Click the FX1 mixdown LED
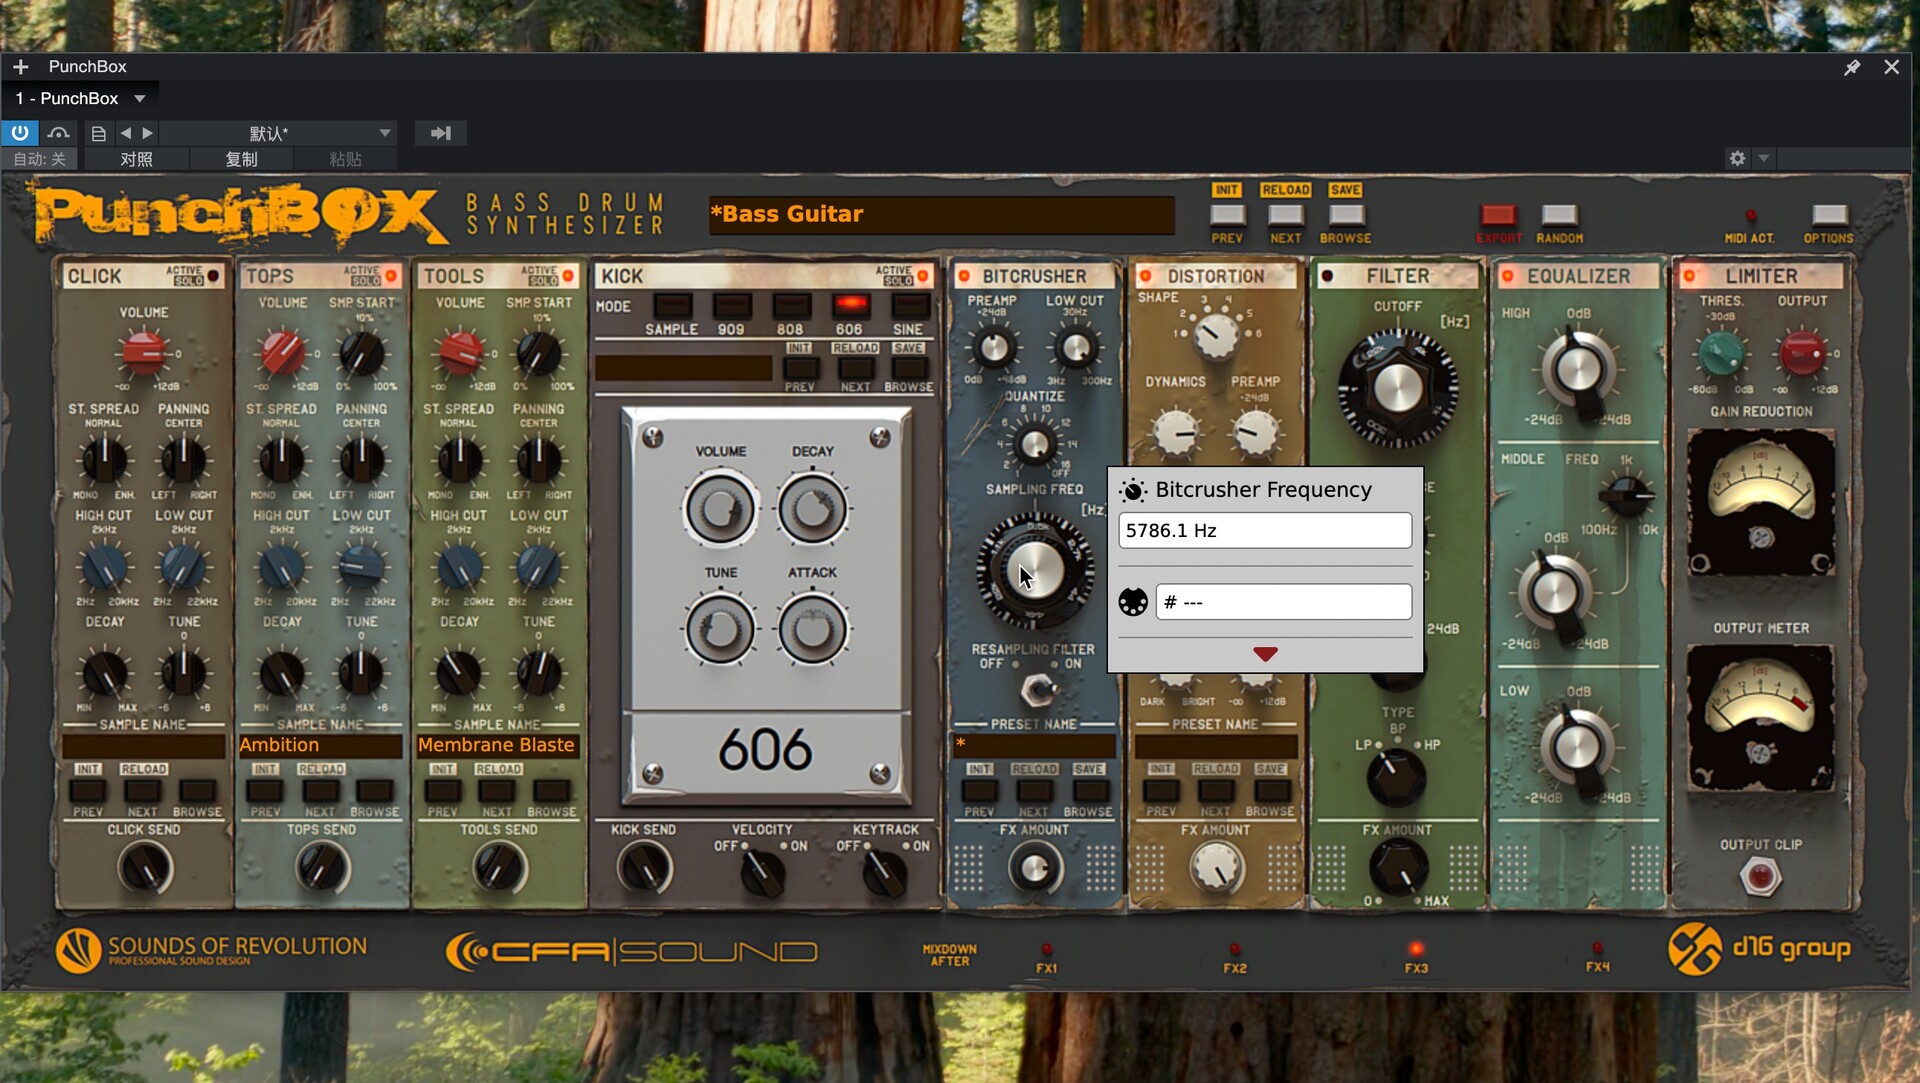 [1047, 949]
